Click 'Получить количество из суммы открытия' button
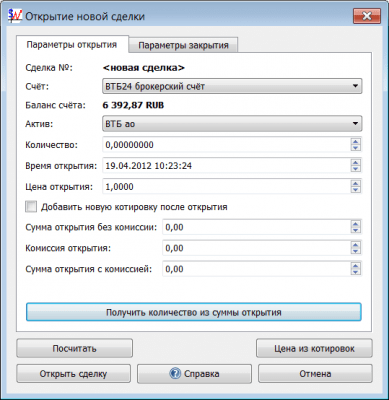 tap(194, 312)
